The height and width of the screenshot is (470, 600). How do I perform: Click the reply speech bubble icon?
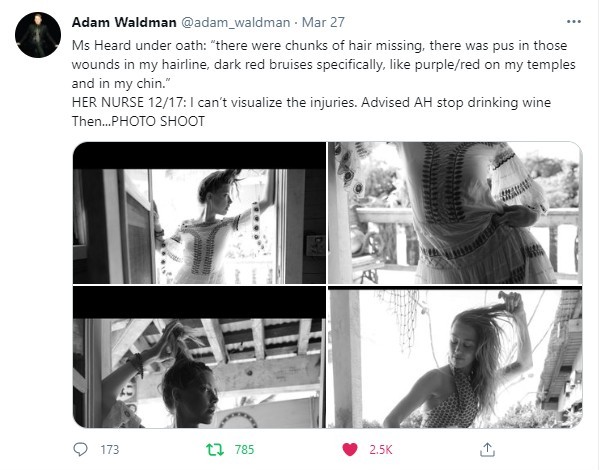[80, 449]
